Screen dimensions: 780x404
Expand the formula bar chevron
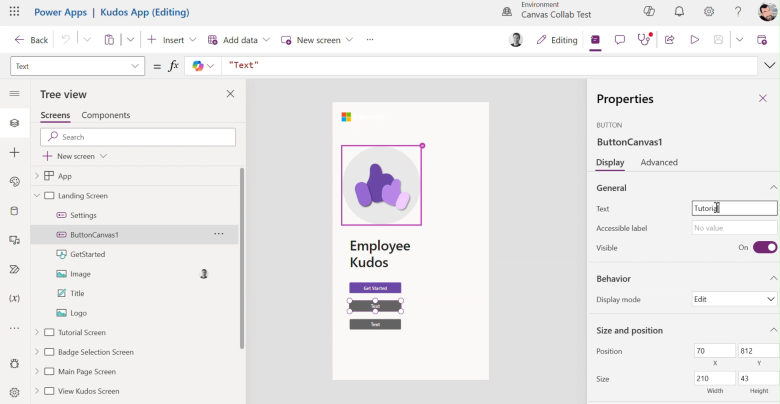769,65
